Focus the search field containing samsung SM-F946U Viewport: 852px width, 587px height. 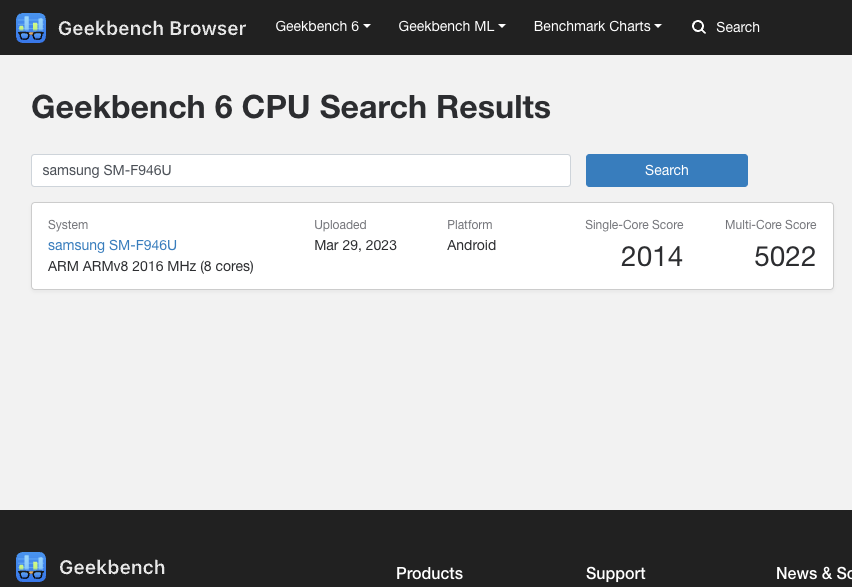click(300, 170)
